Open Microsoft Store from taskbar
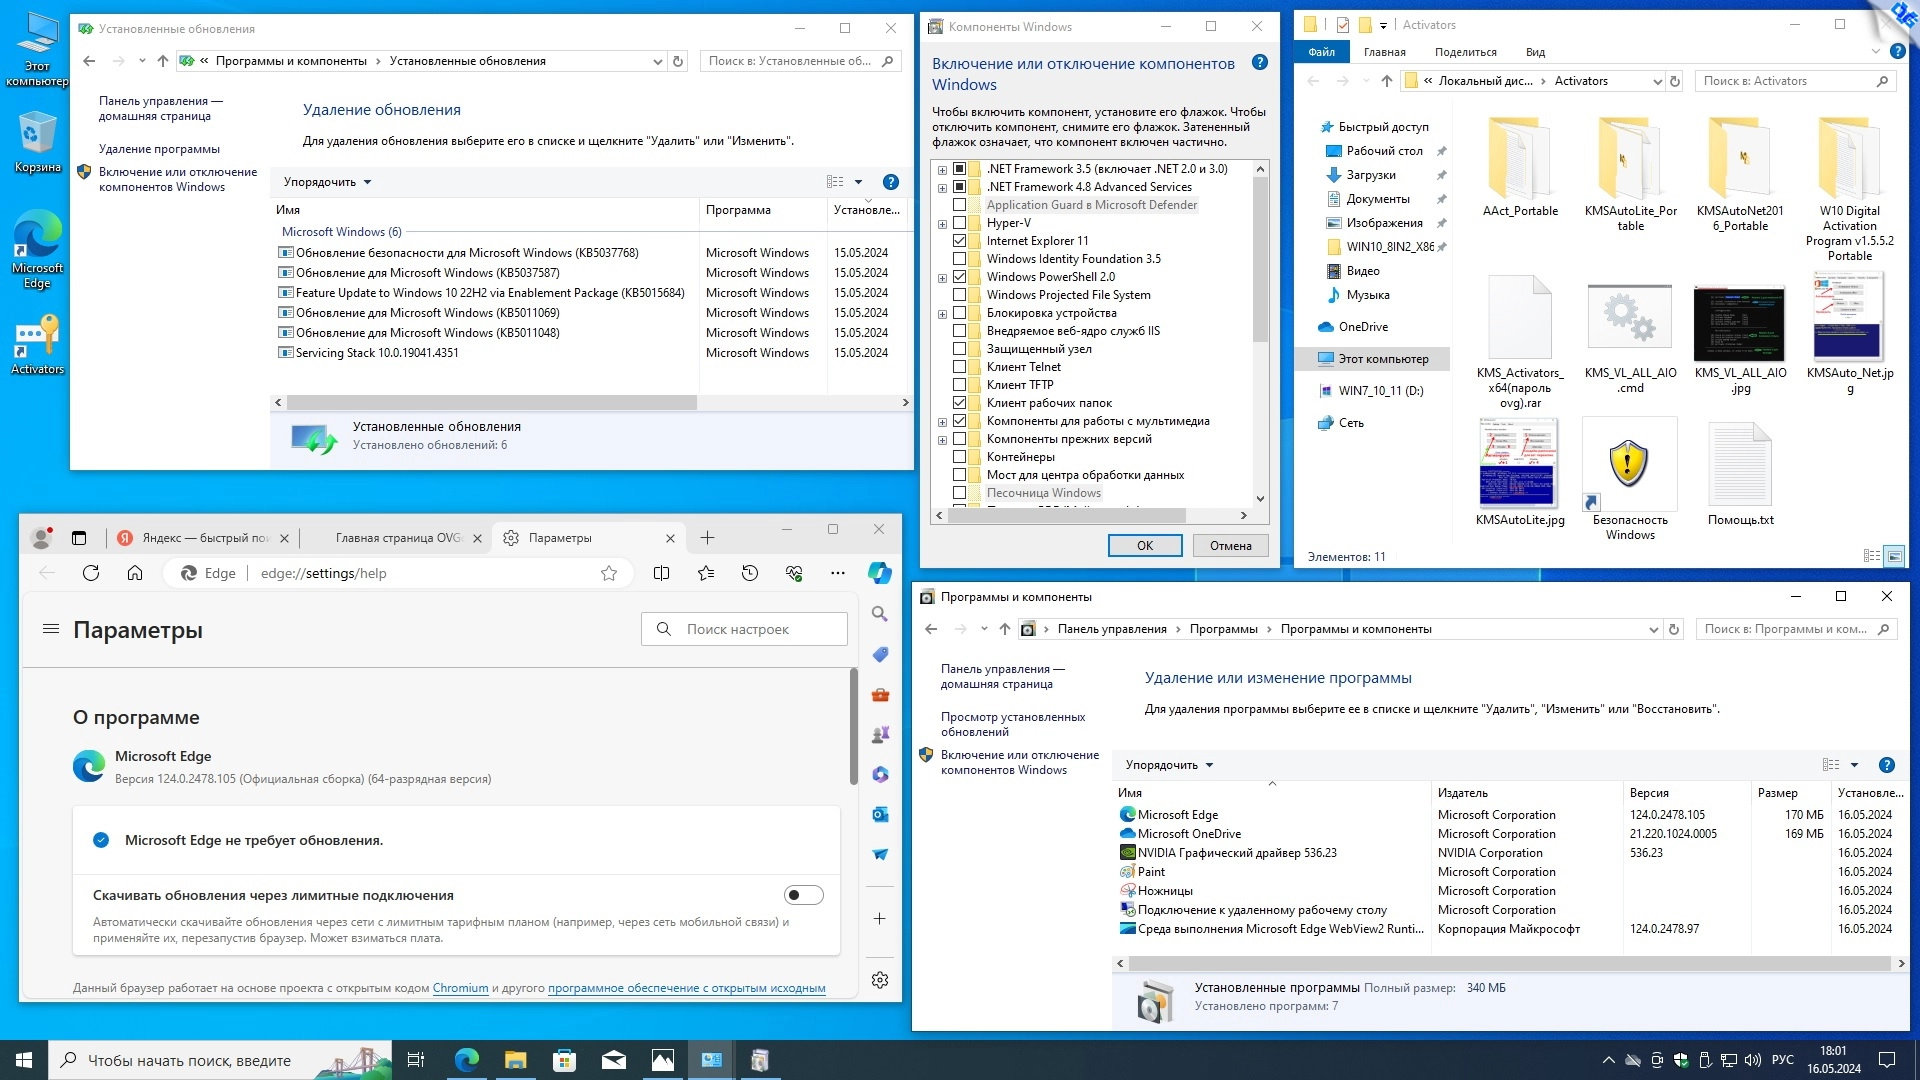The width and height of the screenshot is (1920, 1080). [565, 1060]
